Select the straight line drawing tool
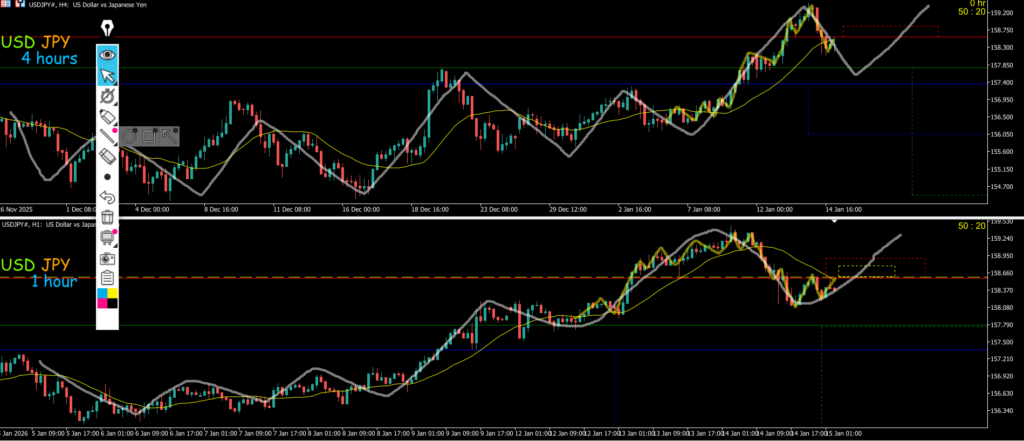1024x441 pixels. point(108,137)
